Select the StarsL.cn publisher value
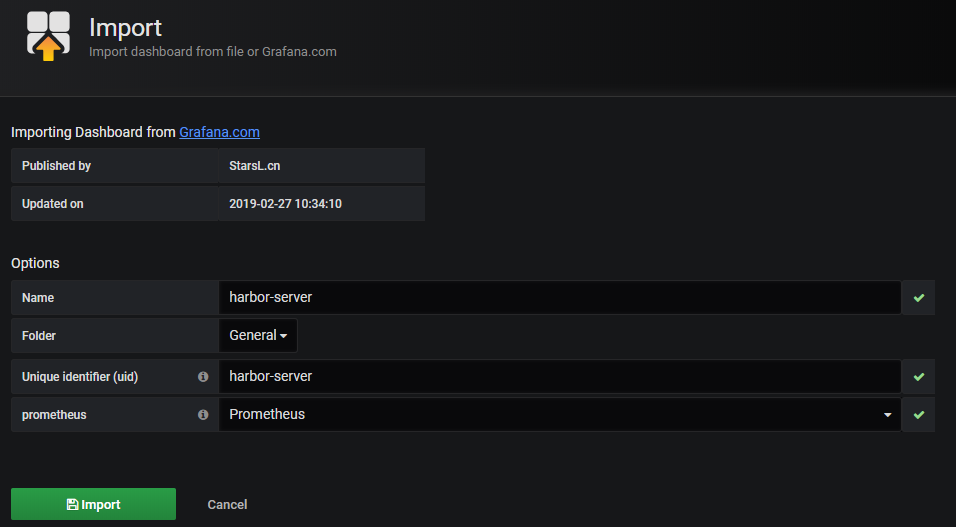Screen dimensions: 956x527 pyautogui.click(x=255, y=166)
